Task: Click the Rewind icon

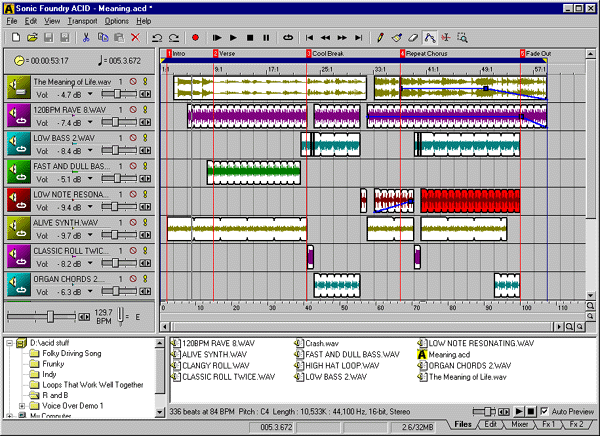Action: (x=325, y=38)
